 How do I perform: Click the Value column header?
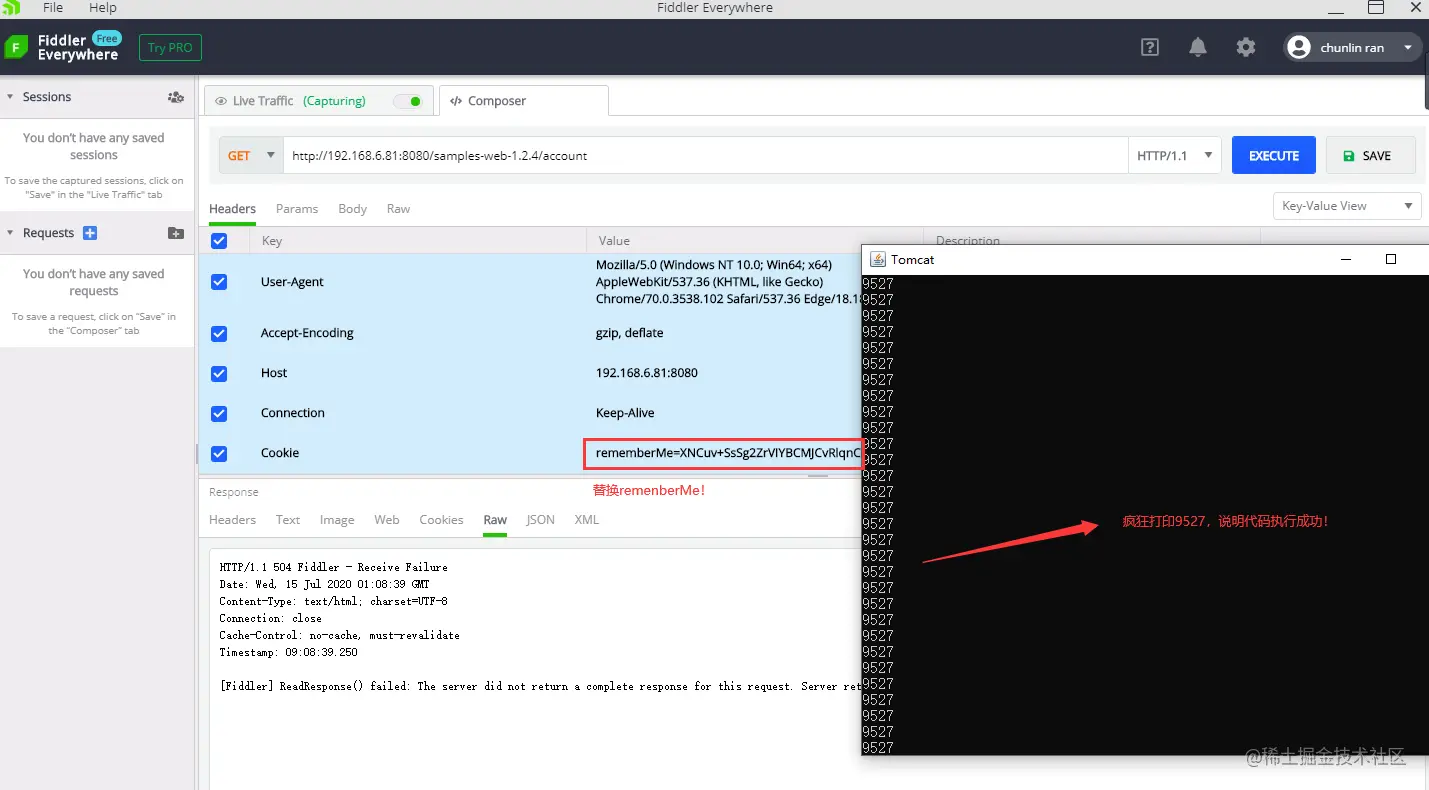click(614, 241)
